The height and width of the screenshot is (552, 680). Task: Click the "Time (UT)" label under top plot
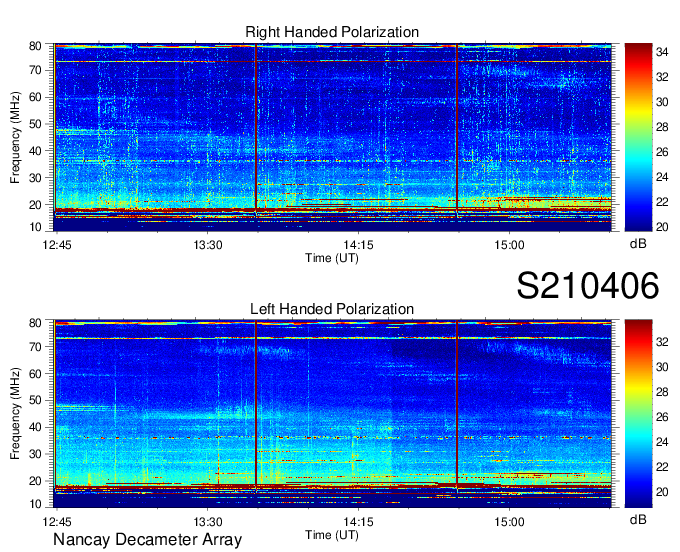coord(332,258)
